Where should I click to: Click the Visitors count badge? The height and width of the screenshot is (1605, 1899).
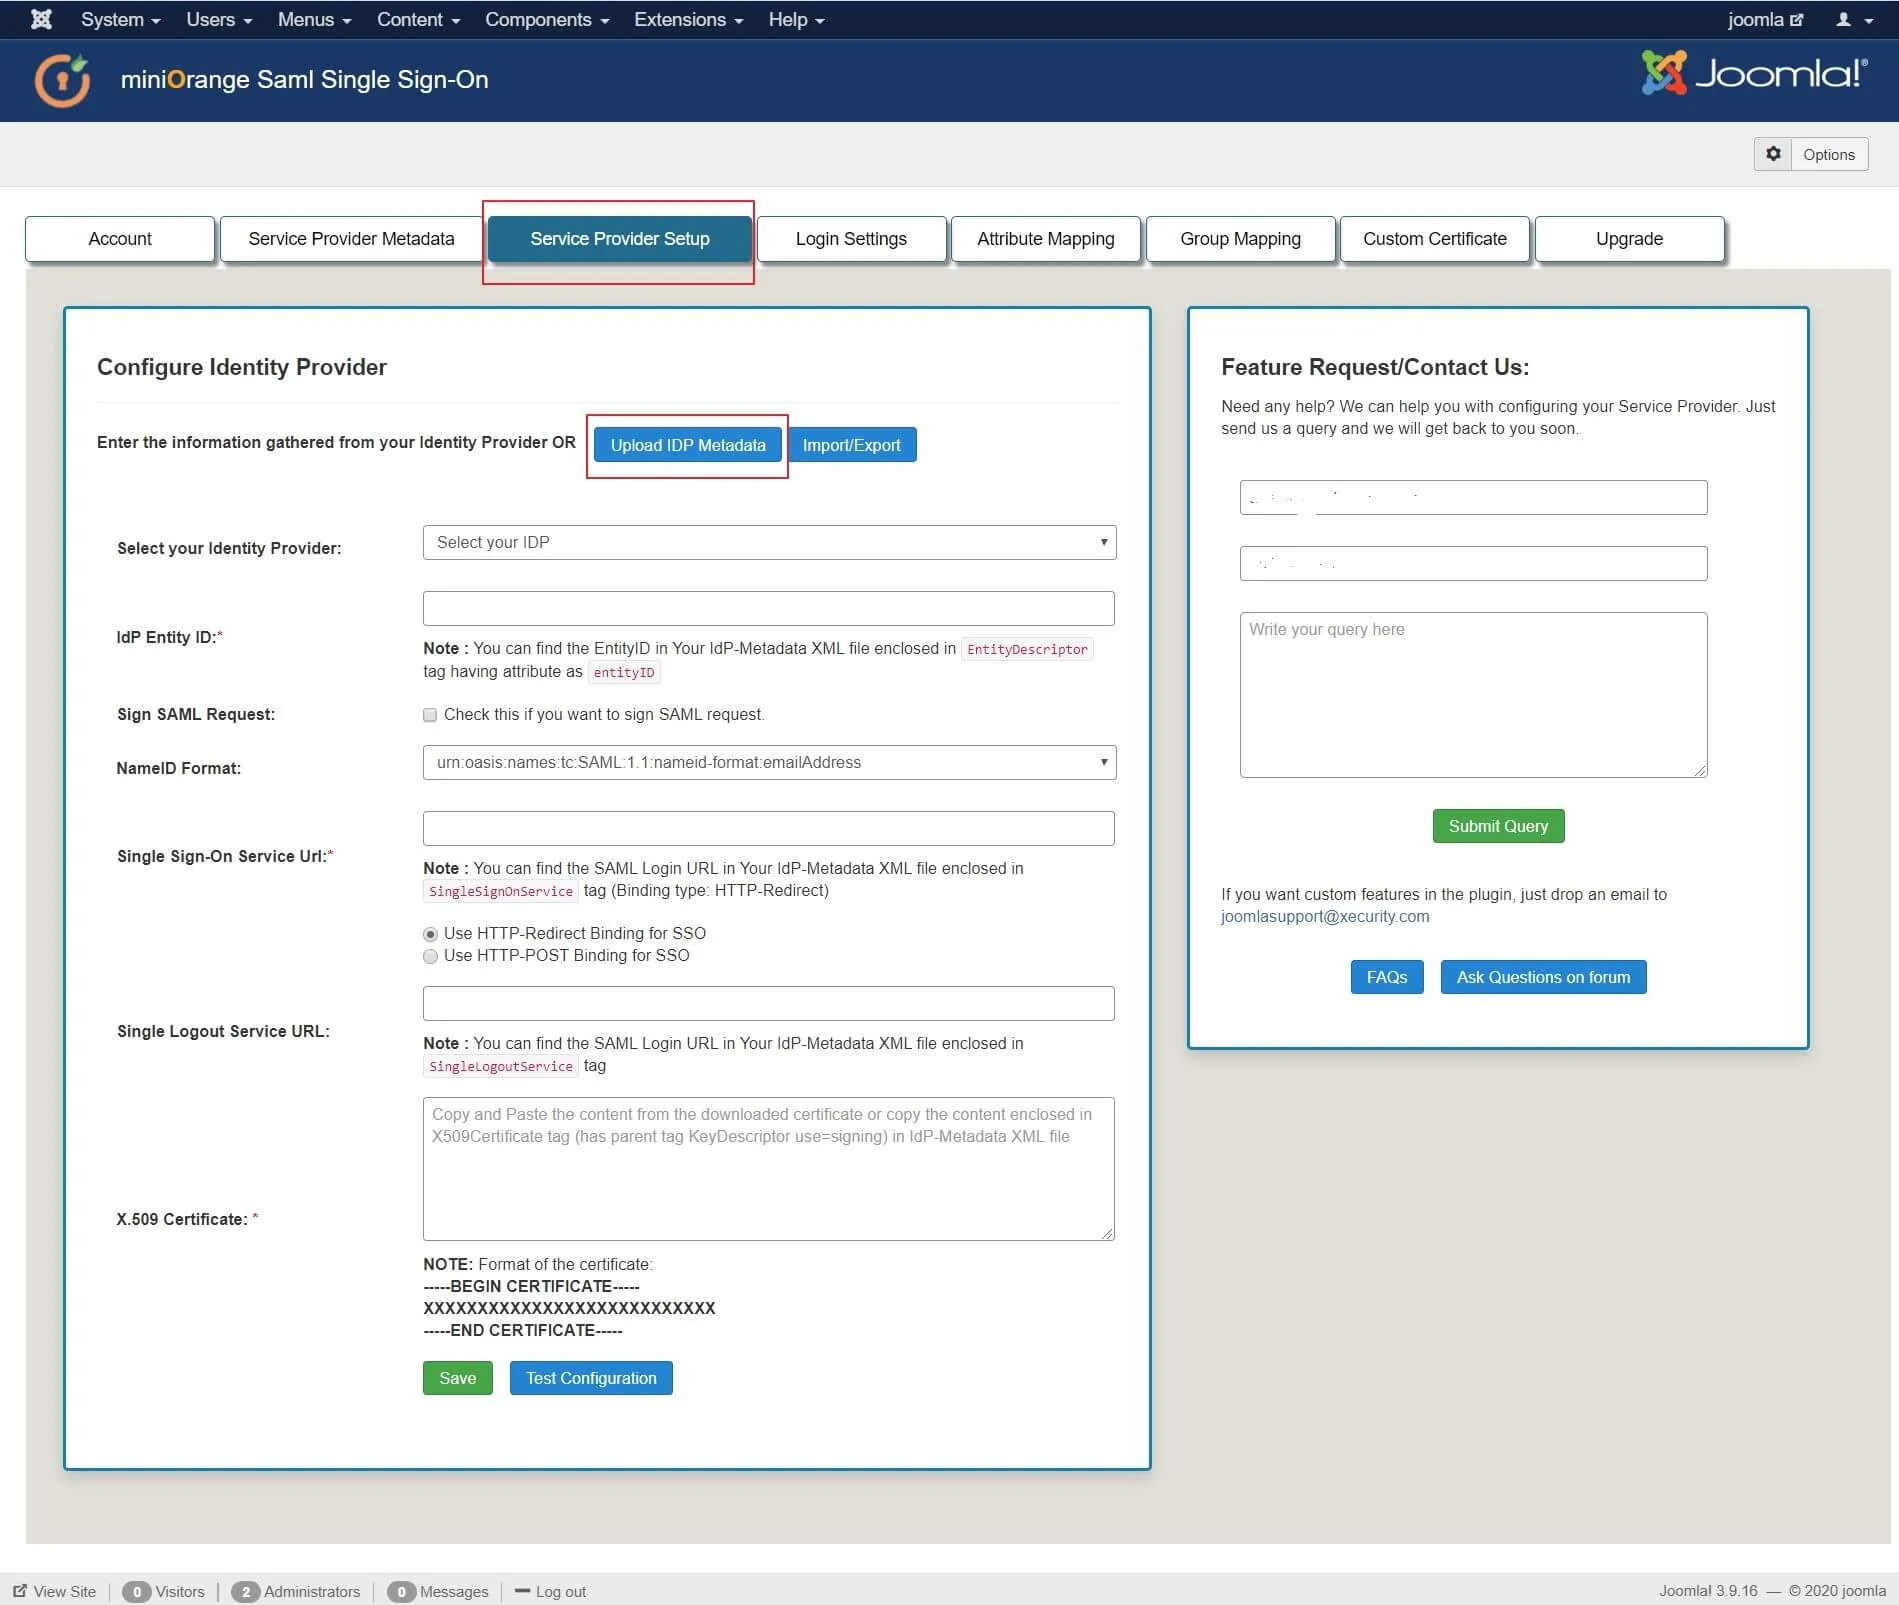tap(137, 1591)
